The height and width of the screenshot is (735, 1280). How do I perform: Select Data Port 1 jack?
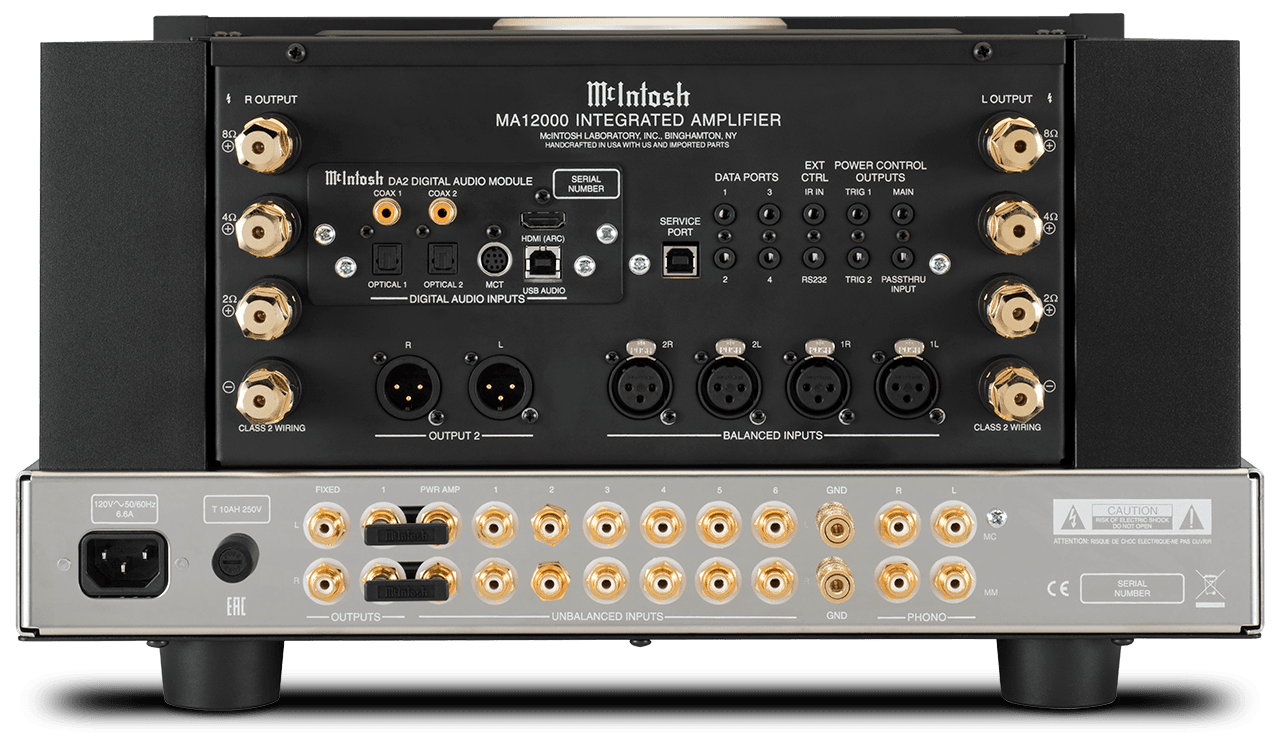[724, 213]
